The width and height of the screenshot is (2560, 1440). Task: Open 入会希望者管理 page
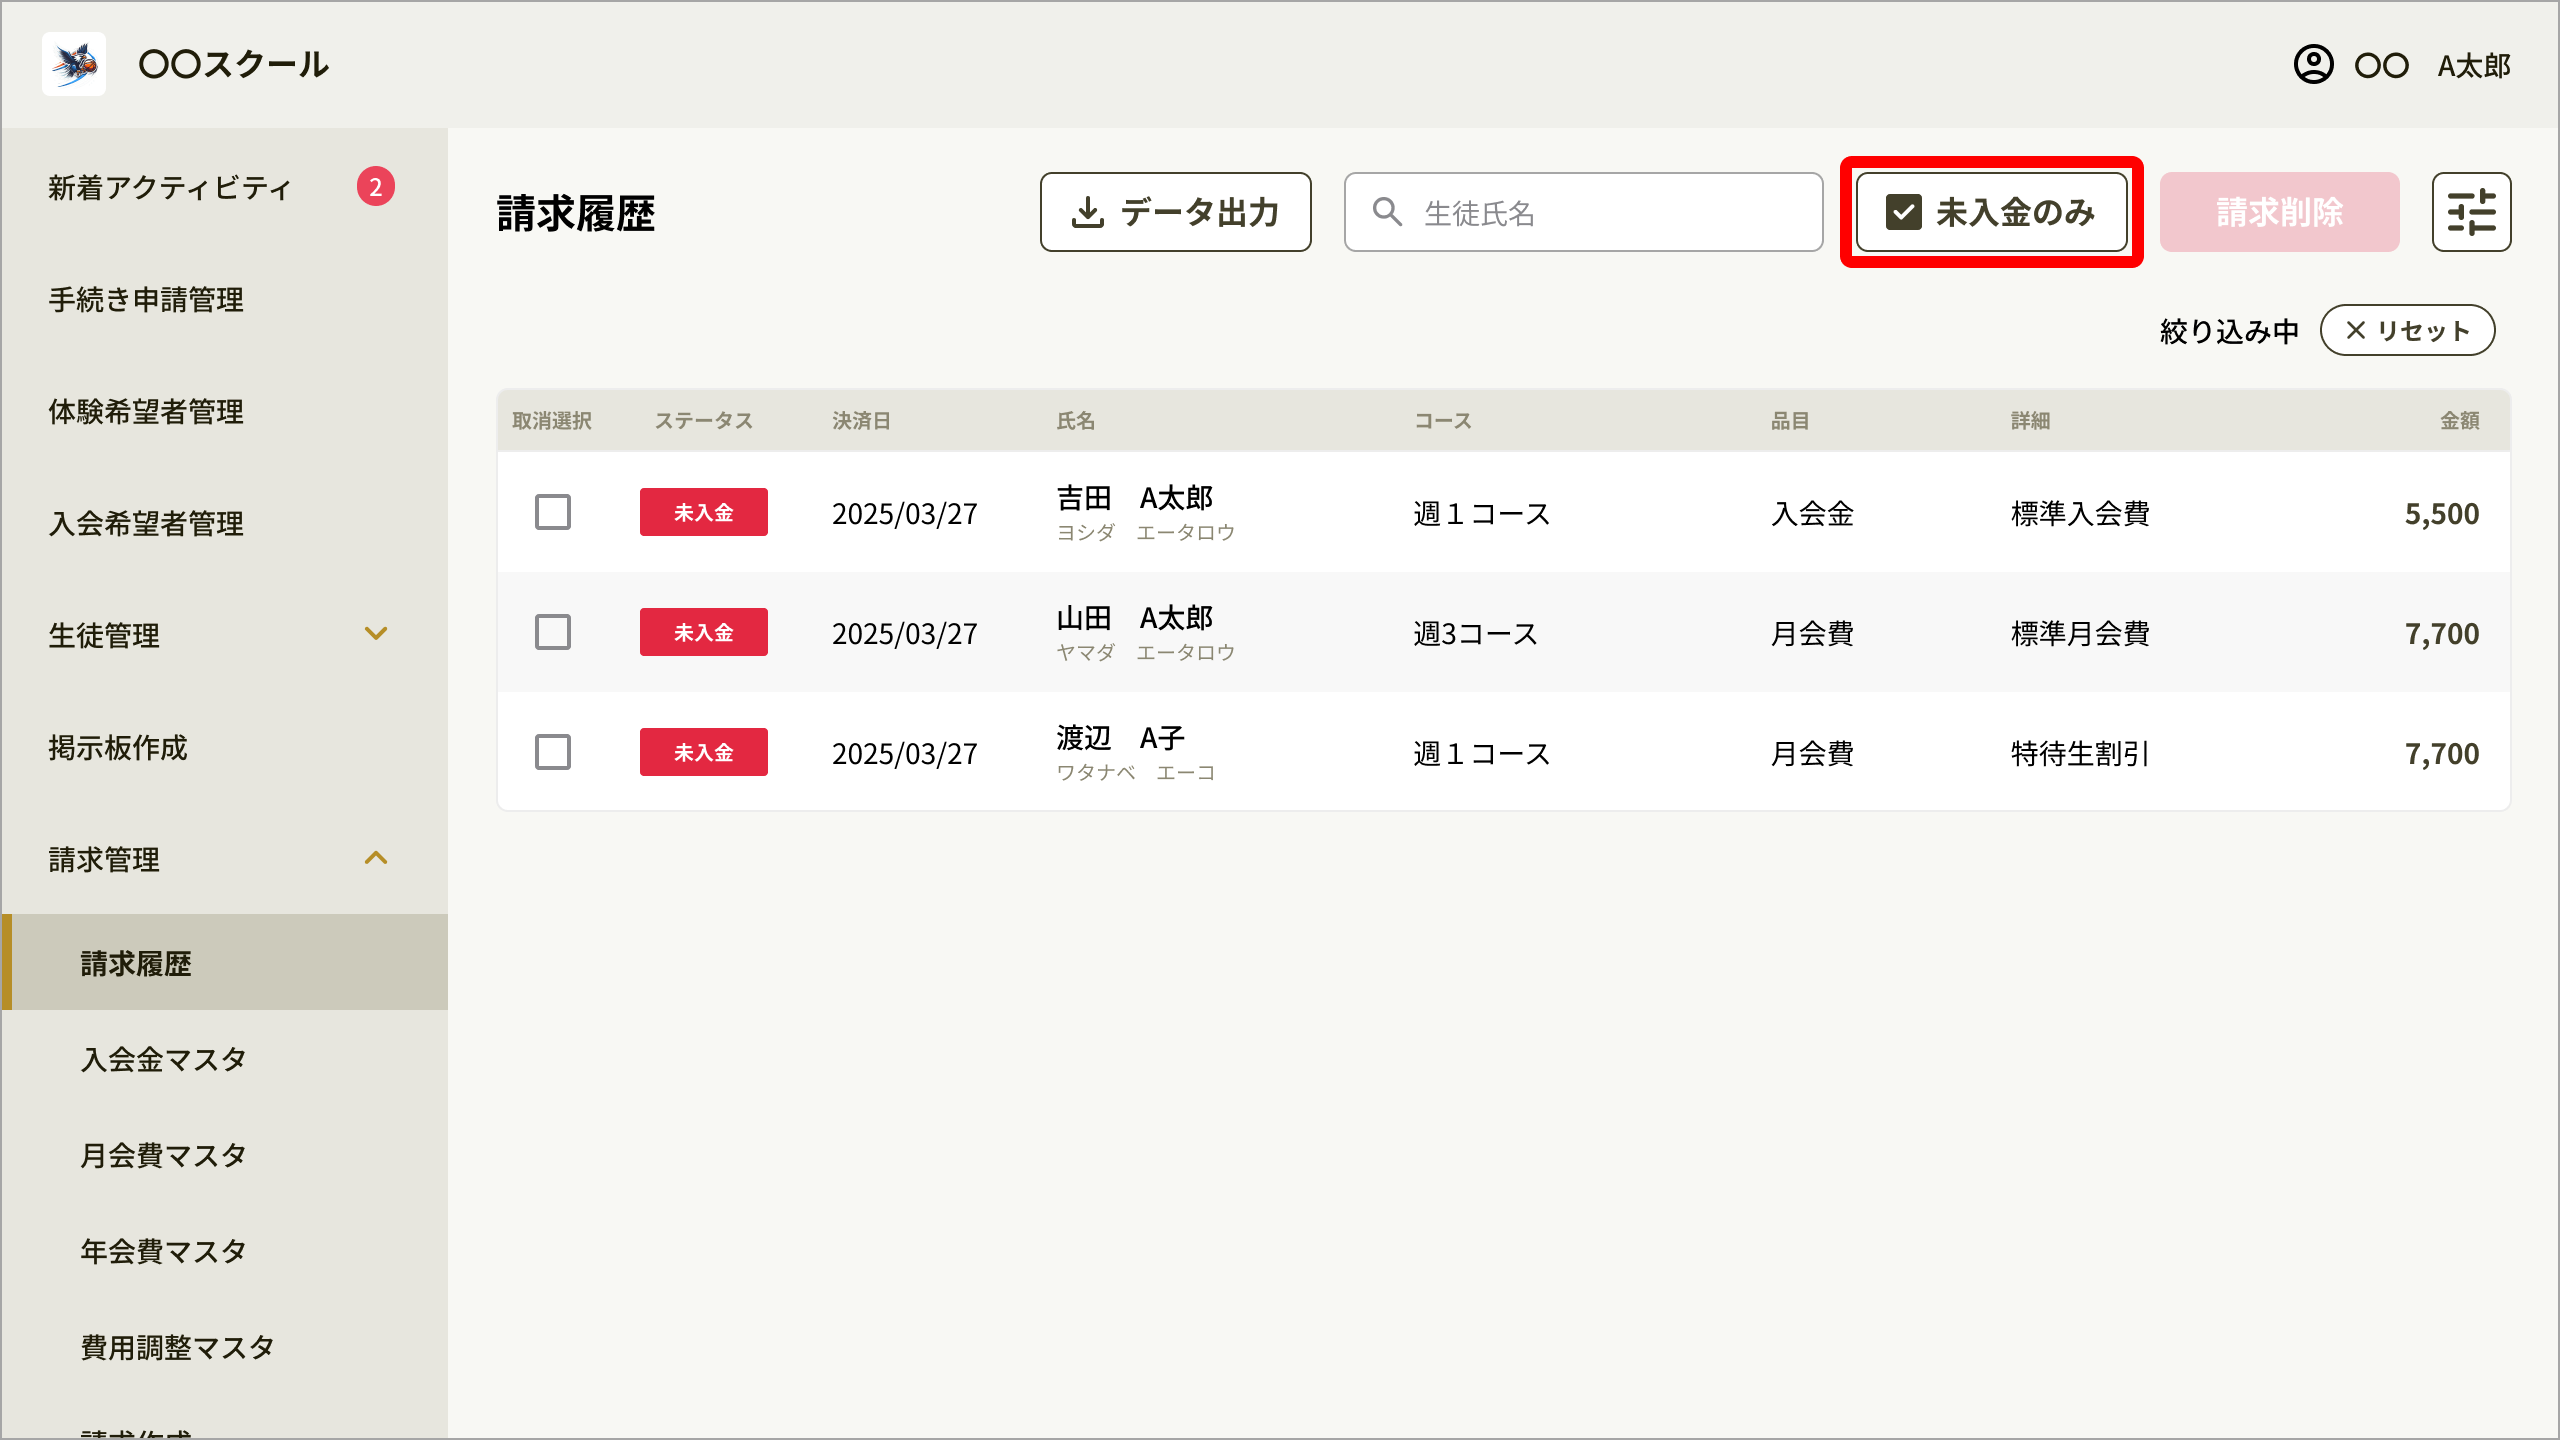(x=146, y=524)
